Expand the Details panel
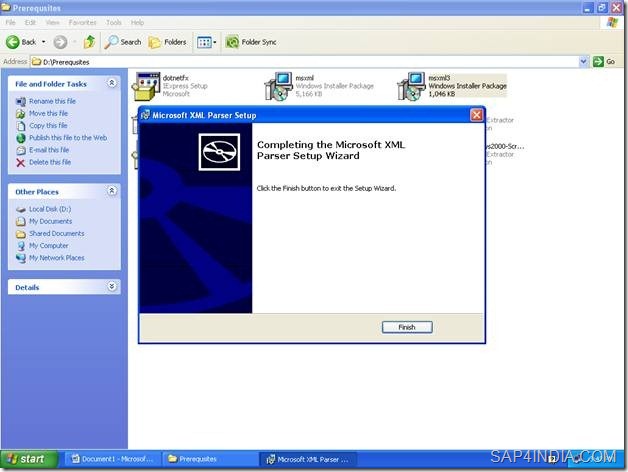 [x=112, y=286]
